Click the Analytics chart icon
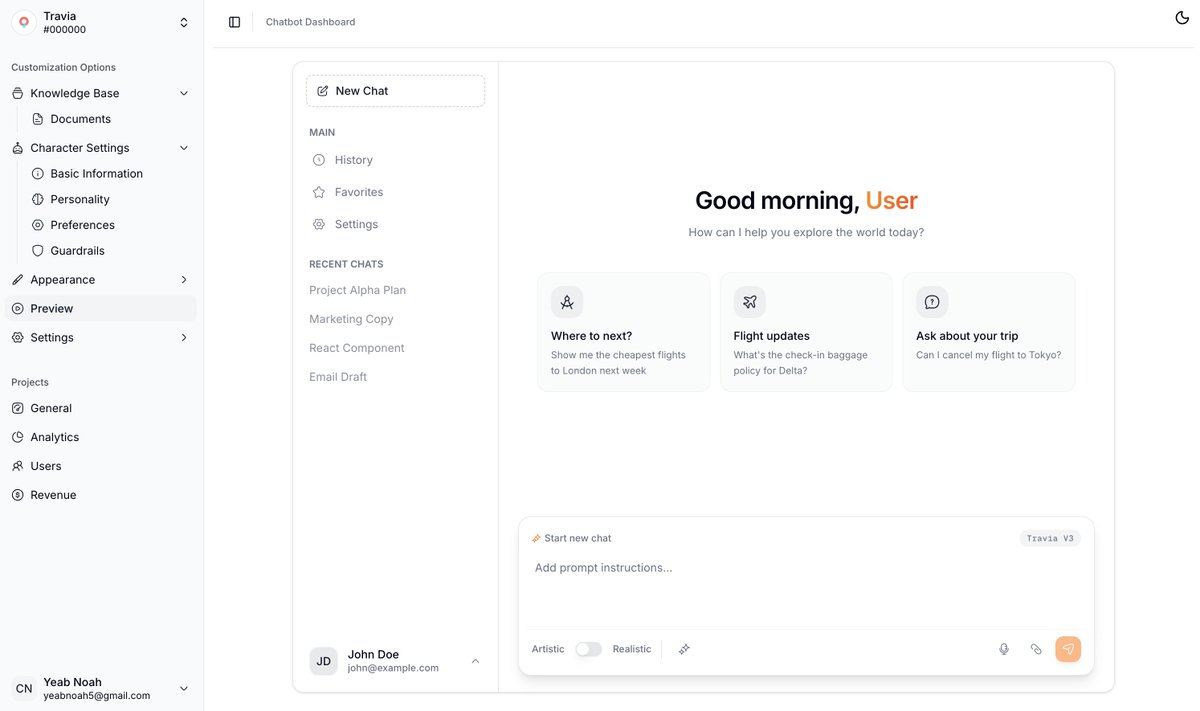The height and width of the screenshot is (711, 1200). (18, 437)
